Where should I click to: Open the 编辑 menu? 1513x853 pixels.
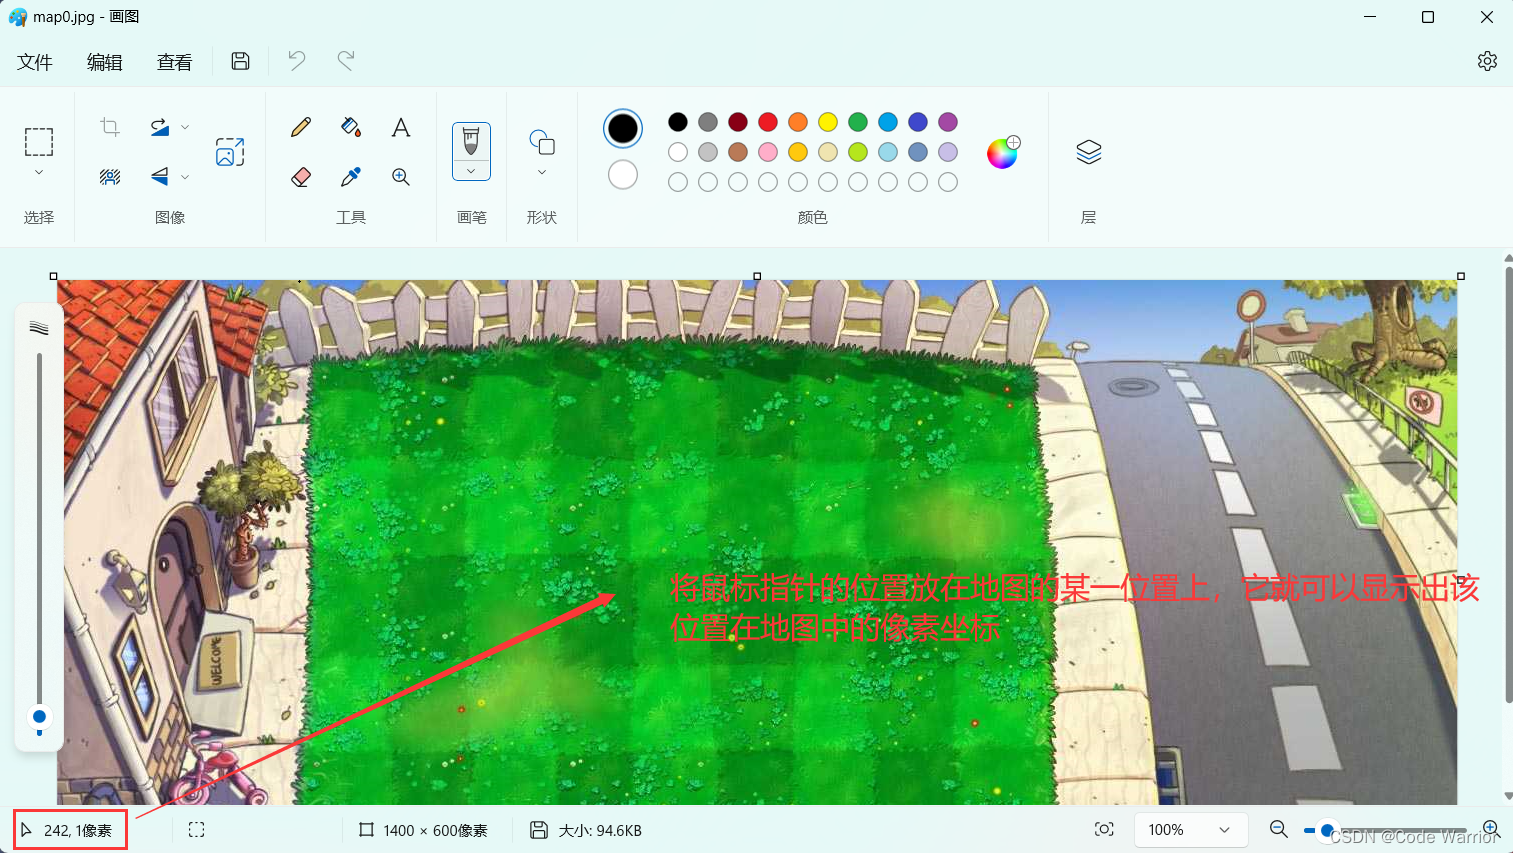pyautogui.click(x=105, y=62)
